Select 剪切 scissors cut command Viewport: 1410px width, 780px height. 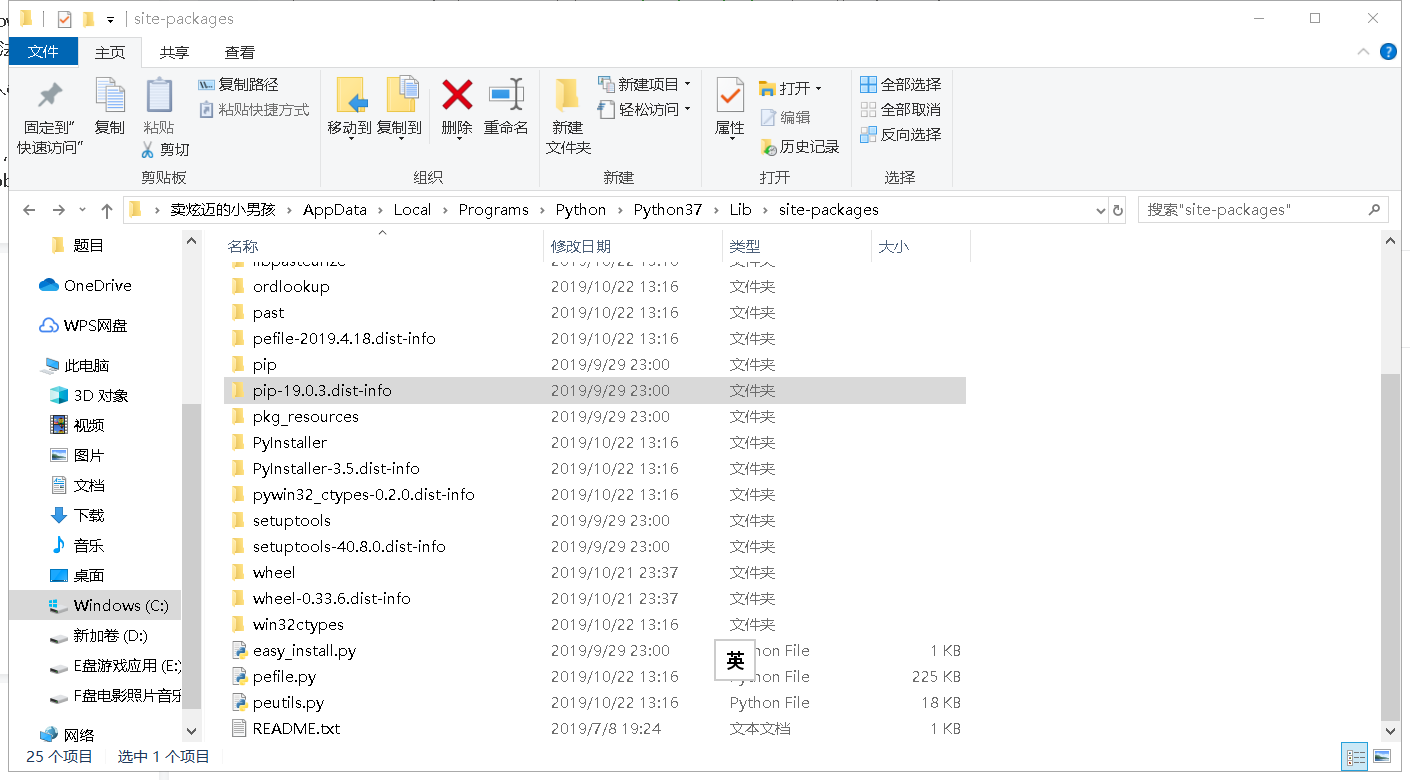point(165,149)
